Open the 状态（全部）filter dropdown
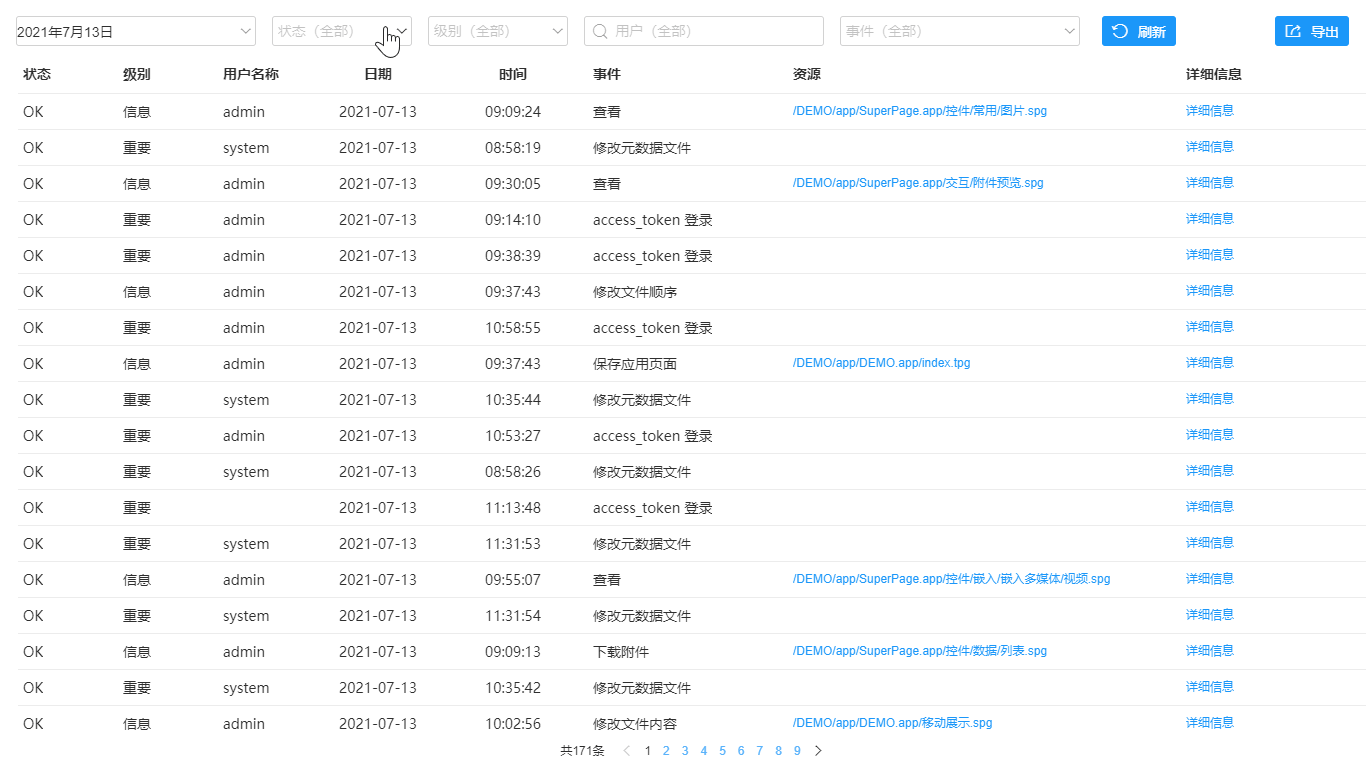 click(340, 31)
